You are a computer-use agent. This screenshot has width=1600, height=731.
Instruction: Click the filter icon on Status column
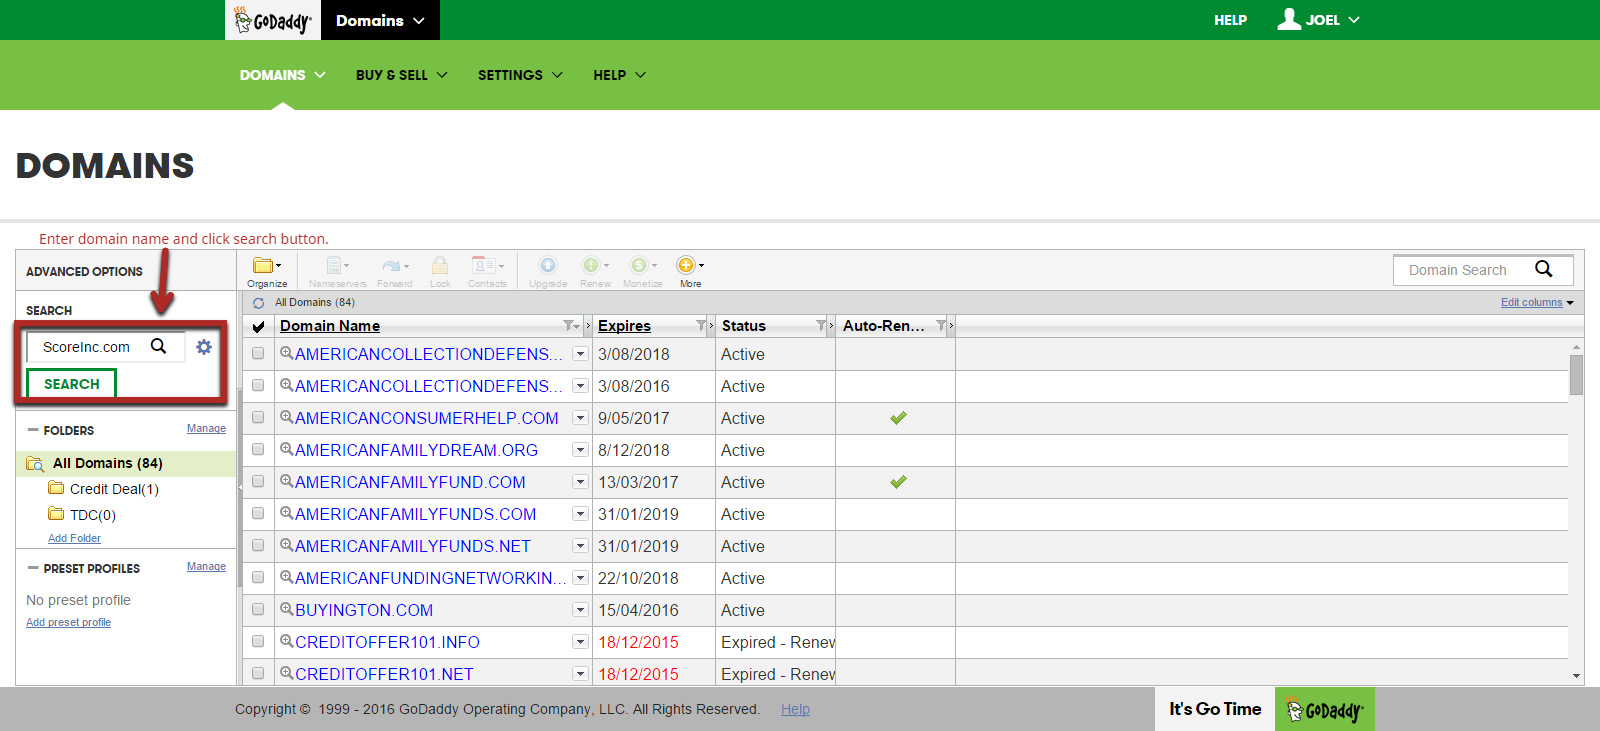821,326
